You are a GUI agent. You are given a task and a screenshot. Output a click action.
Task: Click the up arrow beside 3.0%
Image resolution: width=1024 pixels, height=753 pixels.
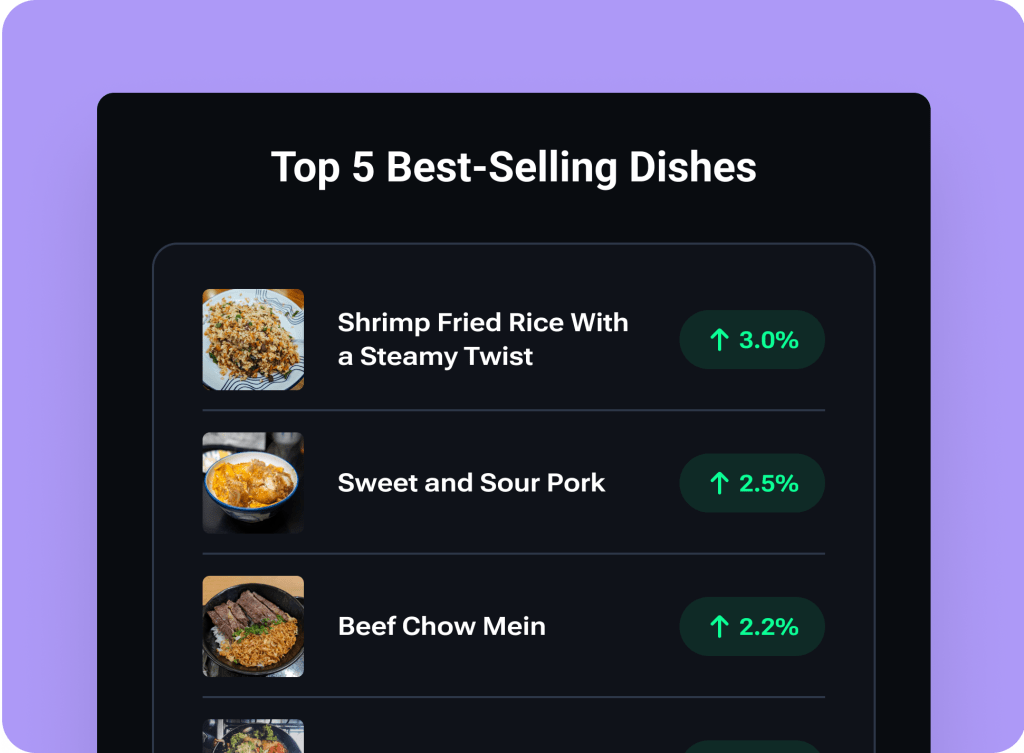coord(719,340)
